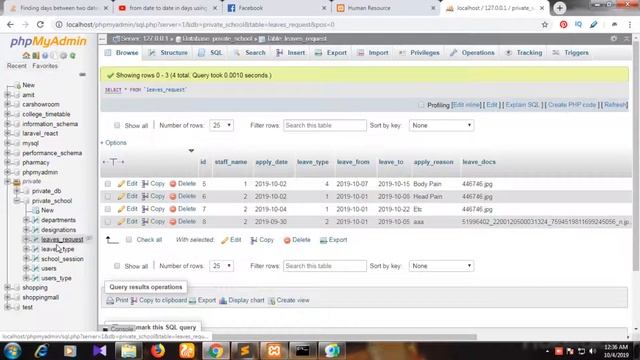Viewport: 640px width, 360px height.
Task: Expand the Options section
Action: coord(113,143)
